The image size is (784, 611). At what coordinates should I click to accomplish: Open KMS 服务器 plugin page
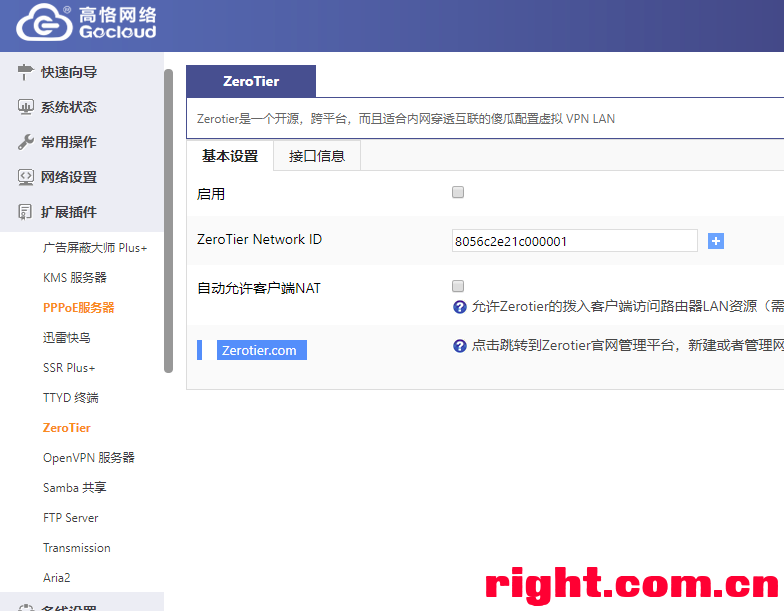point(74,278)
